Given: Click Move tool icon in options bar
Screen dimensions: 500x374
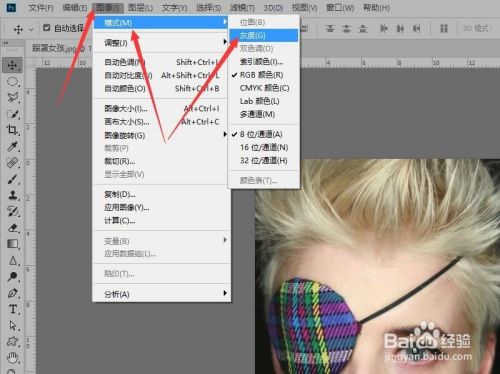Looking at the screenshot, I should (18, 29).
